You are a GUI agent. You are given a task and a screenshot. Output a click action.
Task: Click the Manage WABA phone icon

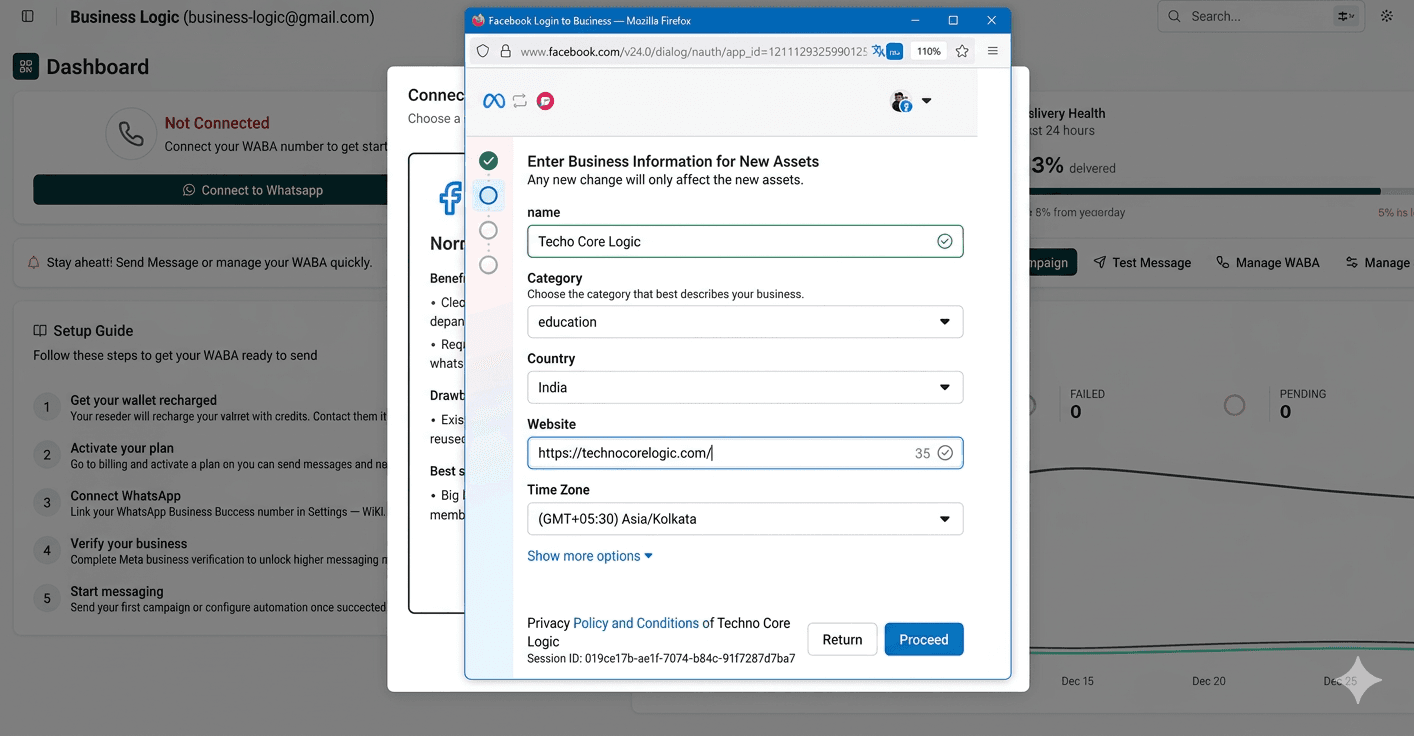point(1222,262)
